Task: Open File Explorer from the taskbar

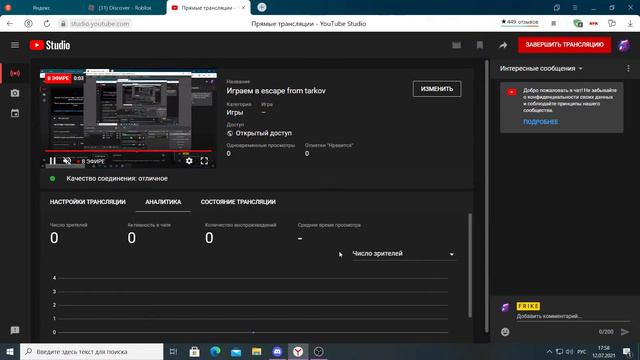Action: point(256,351)
